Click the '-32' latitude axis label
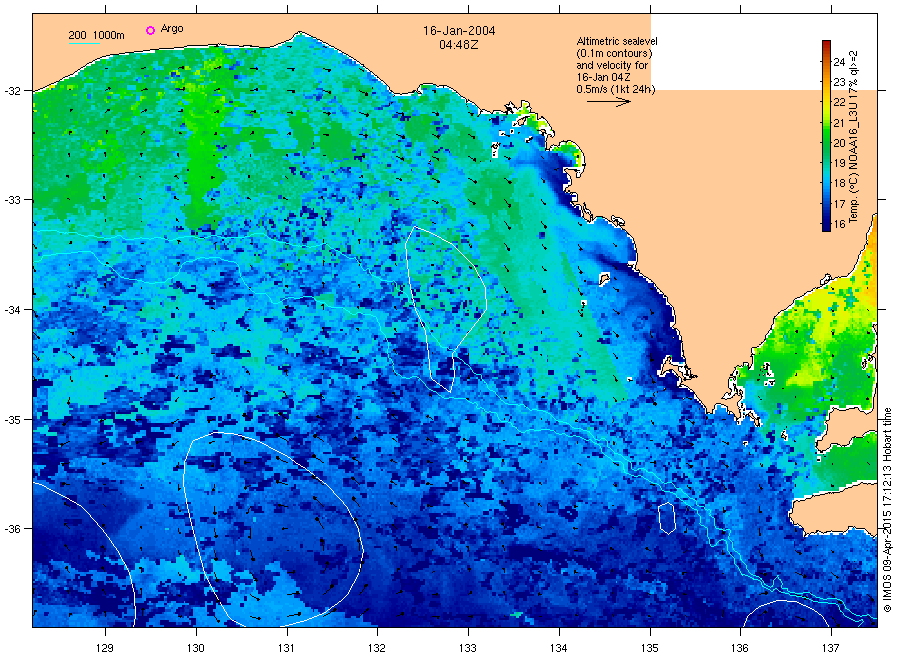Image resolution: width=900 pixels, height=660 pixels. pyautogui.click(x=13, y=91)
